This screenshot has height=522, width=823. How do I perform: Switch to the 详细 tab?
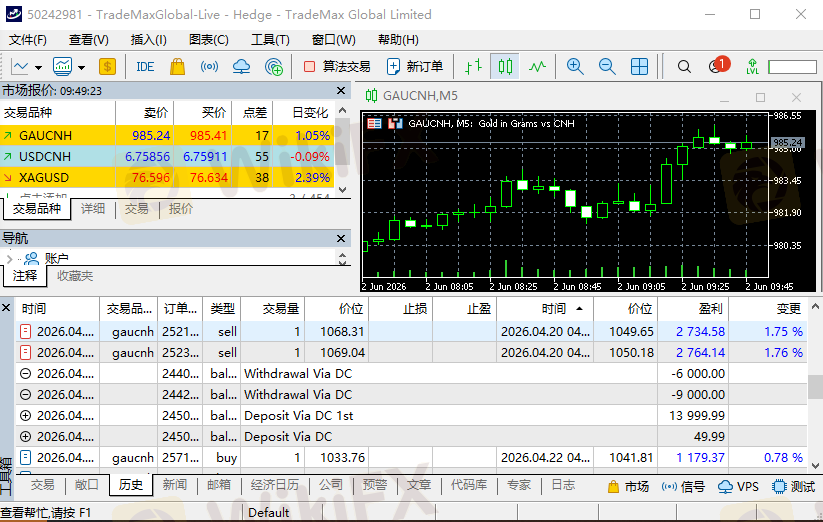pos(93,209)
